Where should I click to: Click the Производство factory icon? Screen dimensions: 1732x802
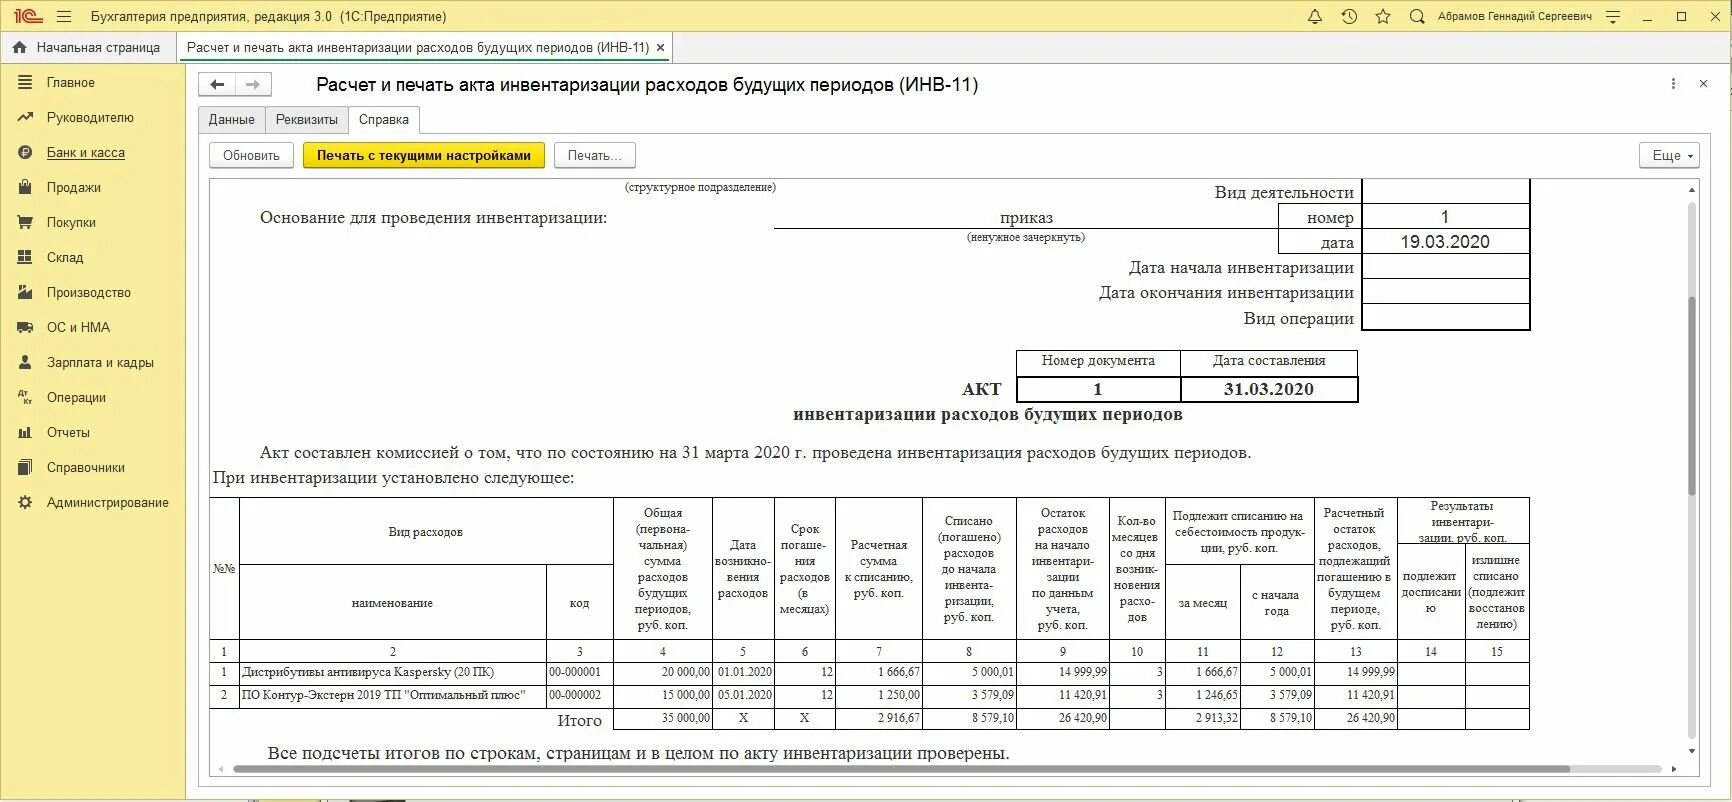click(25, 293)
